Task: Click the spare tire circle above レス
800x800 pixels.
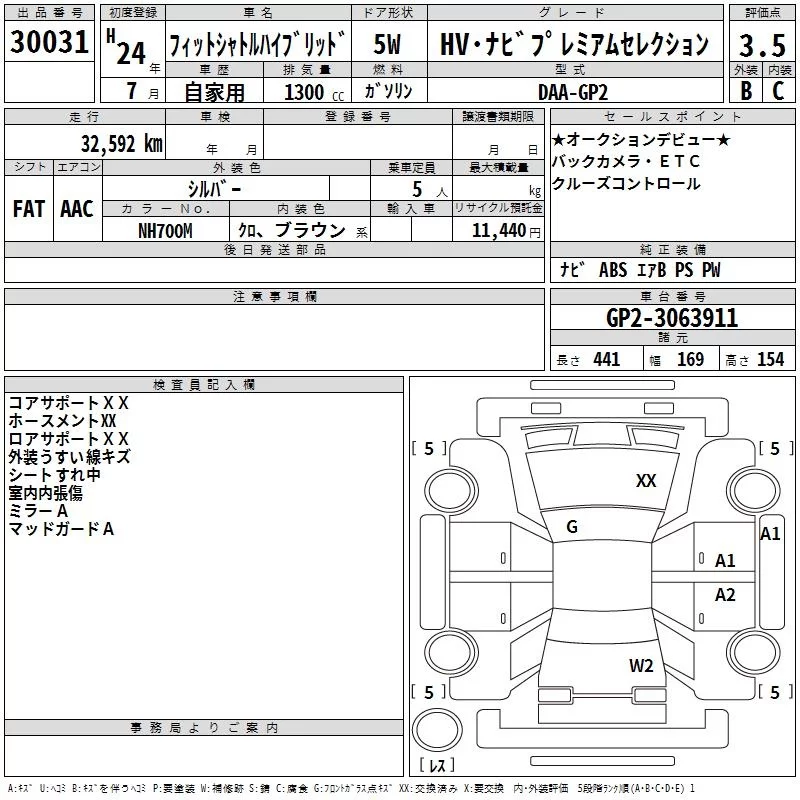Action: point(437,730)
